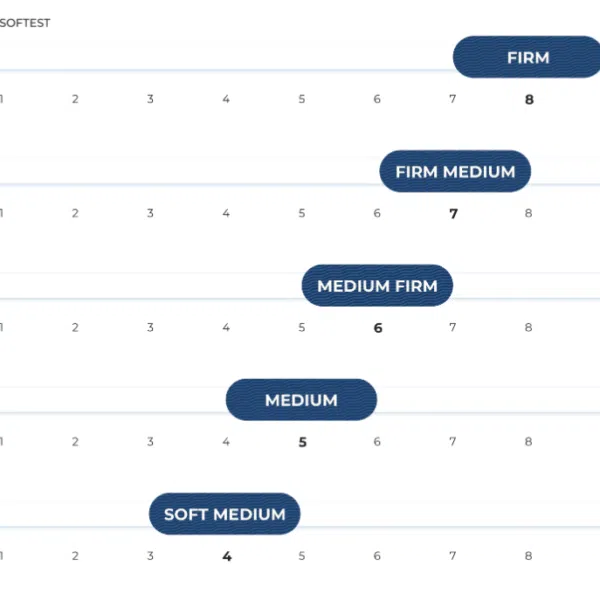Select bold number 6 on the MEDIUM FIRM scale

coord(378,328)
